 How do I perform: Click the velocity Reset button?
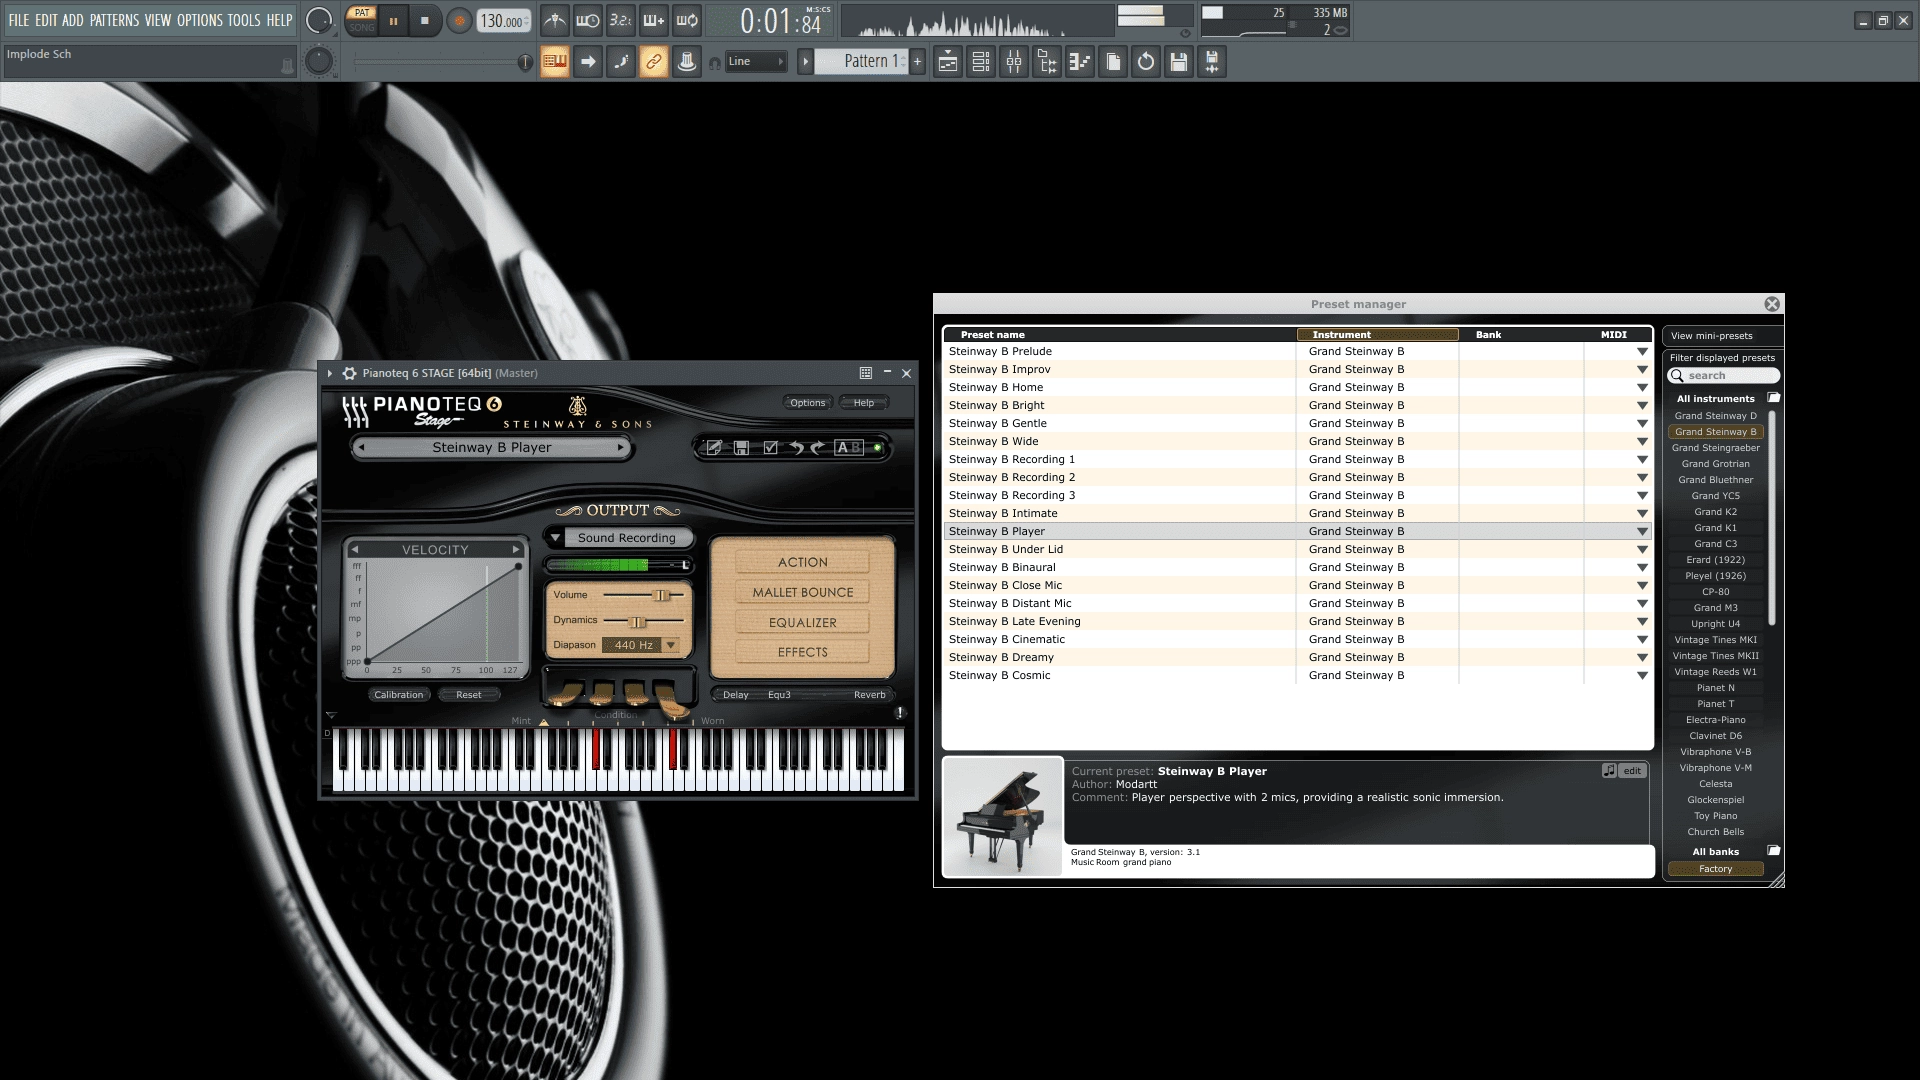(469, 695)
